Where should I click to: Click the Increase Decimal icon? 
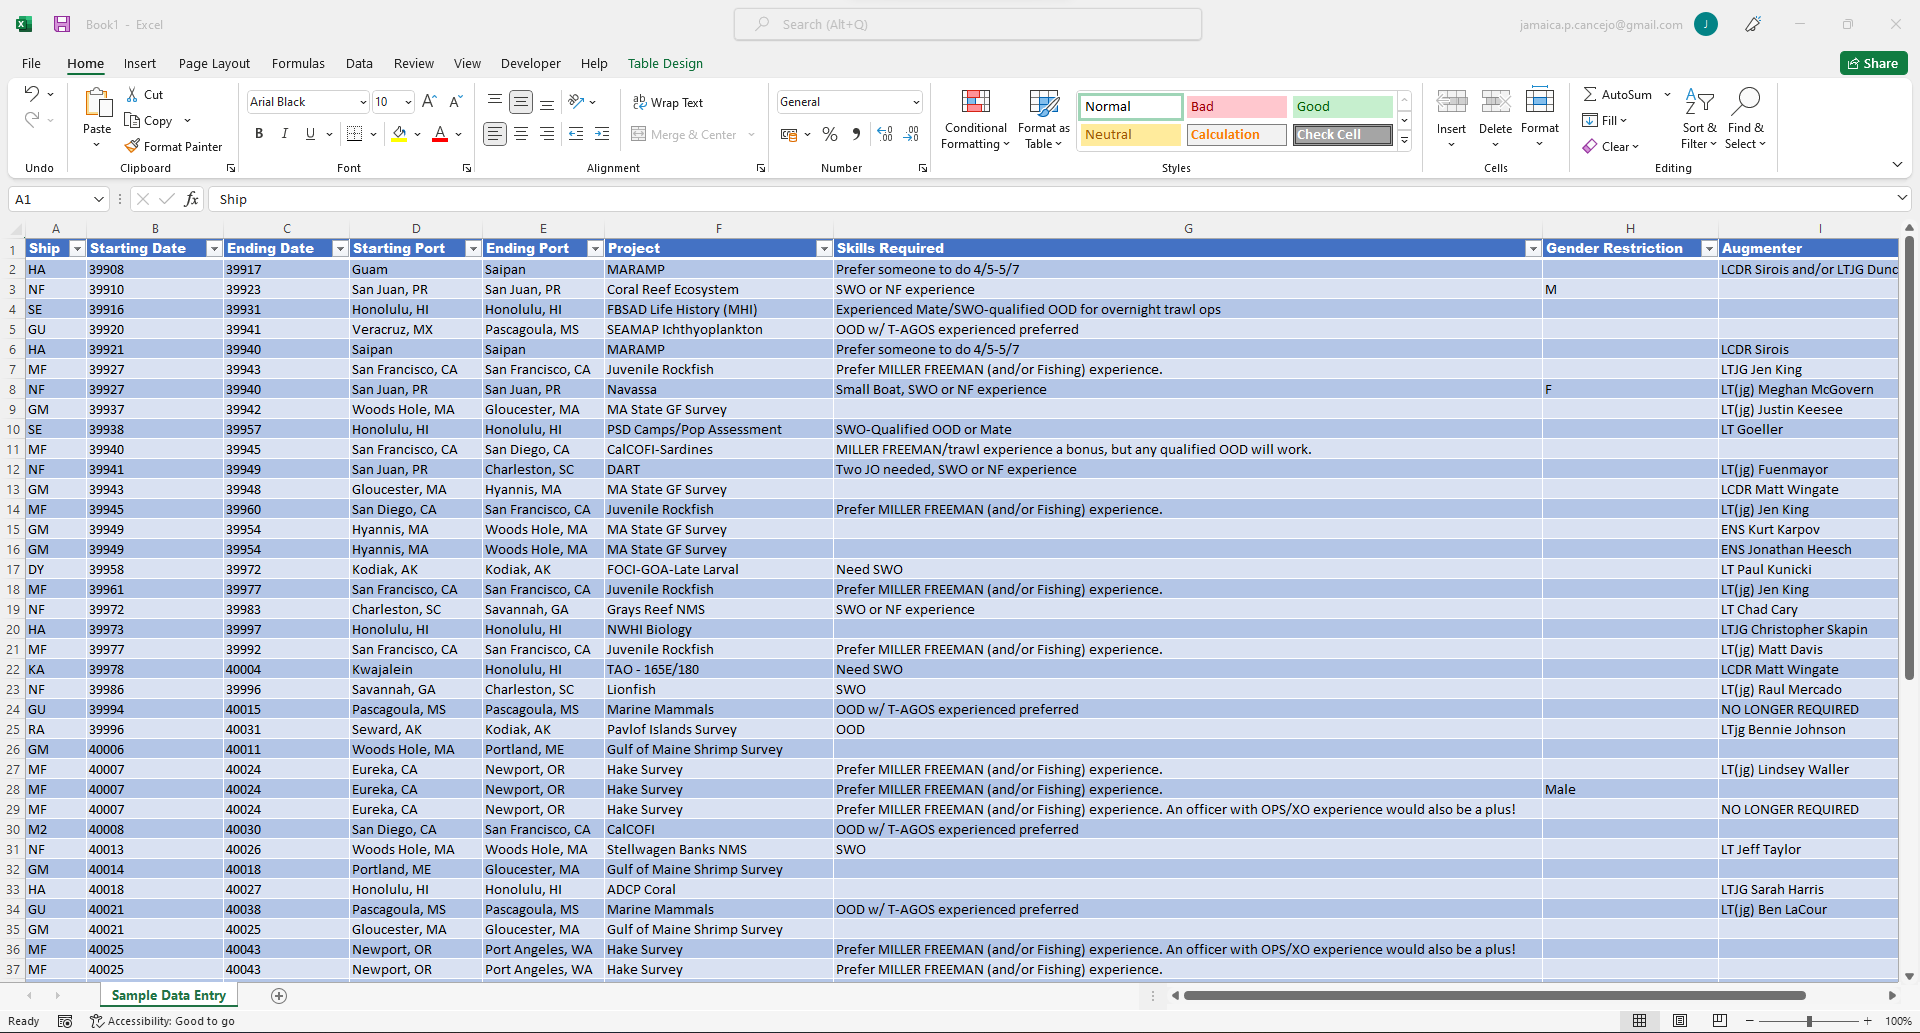pyautogui.click(x=885, y=134)
